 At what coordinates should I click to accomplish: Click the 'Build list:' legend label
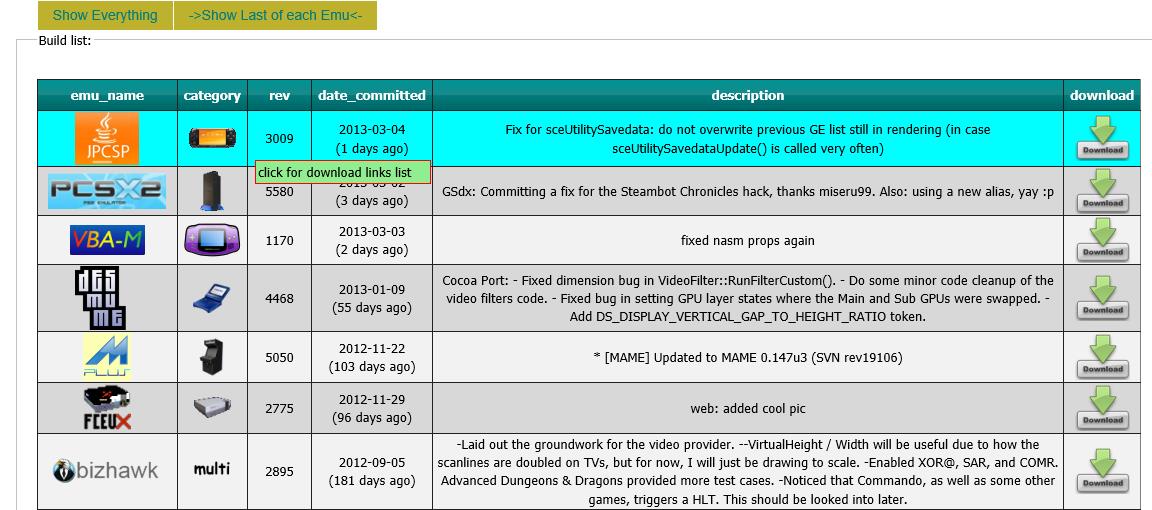[x=65, y=40]
